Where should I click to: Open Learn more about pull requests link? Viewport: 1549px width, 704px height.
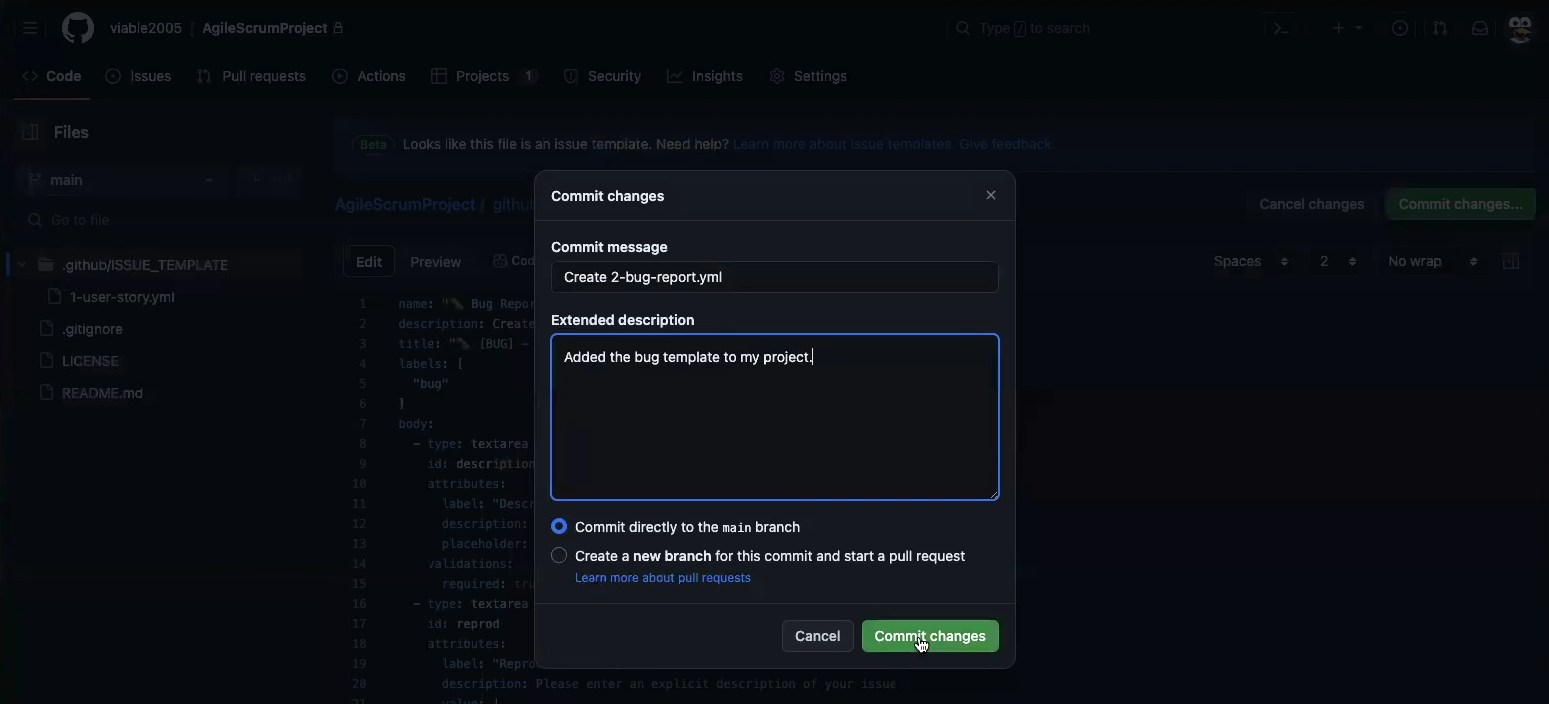(x=662, y=578)
